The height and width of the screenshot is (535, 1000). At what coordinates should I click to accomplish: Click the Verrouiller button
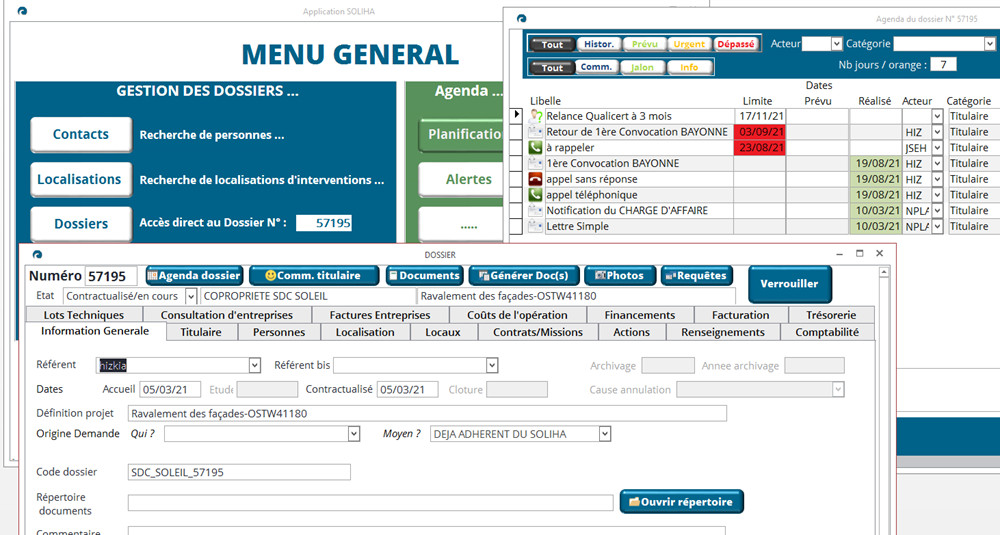coord(789,284)
